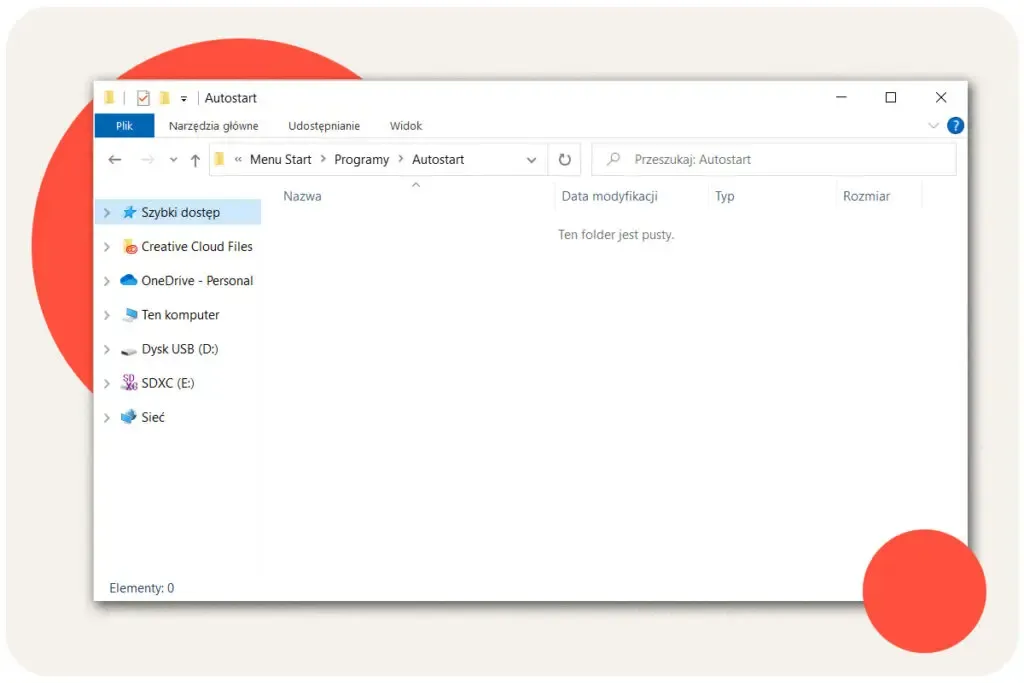This screenshot has width=1024, height=683.
Task: Click the magnifier icon in the search box
Action: point(612,159)
